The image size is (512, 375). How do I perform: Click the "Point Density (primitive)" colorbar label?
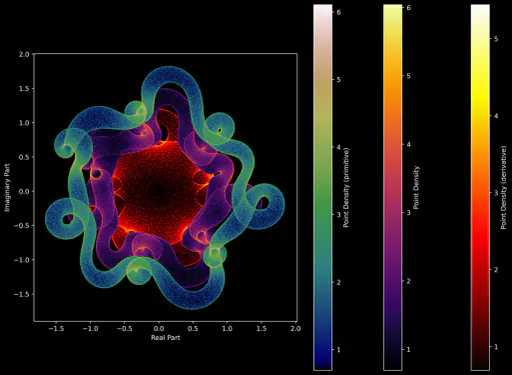point(346,188)
